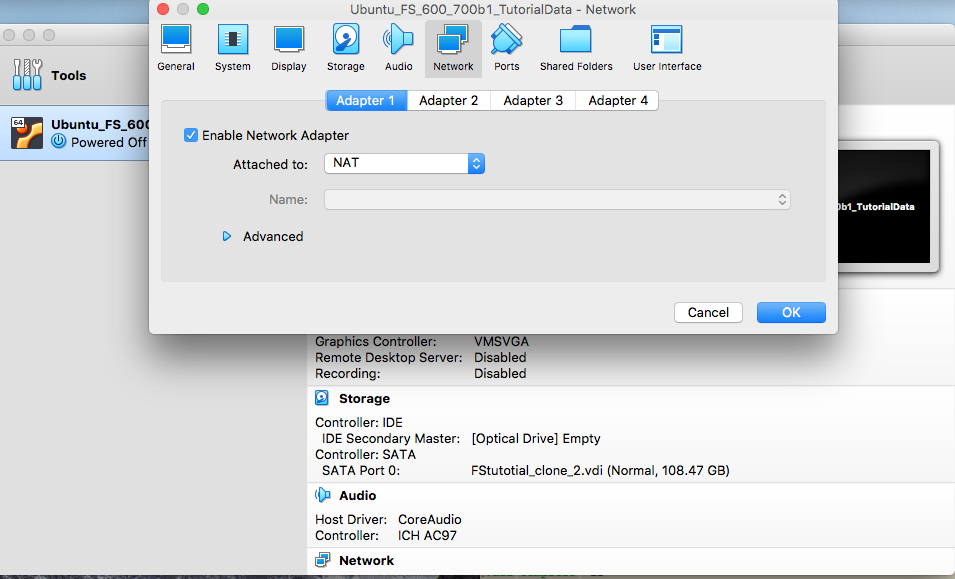Go to the Audio settings section

pyautogui.click(x=398, y=48)
